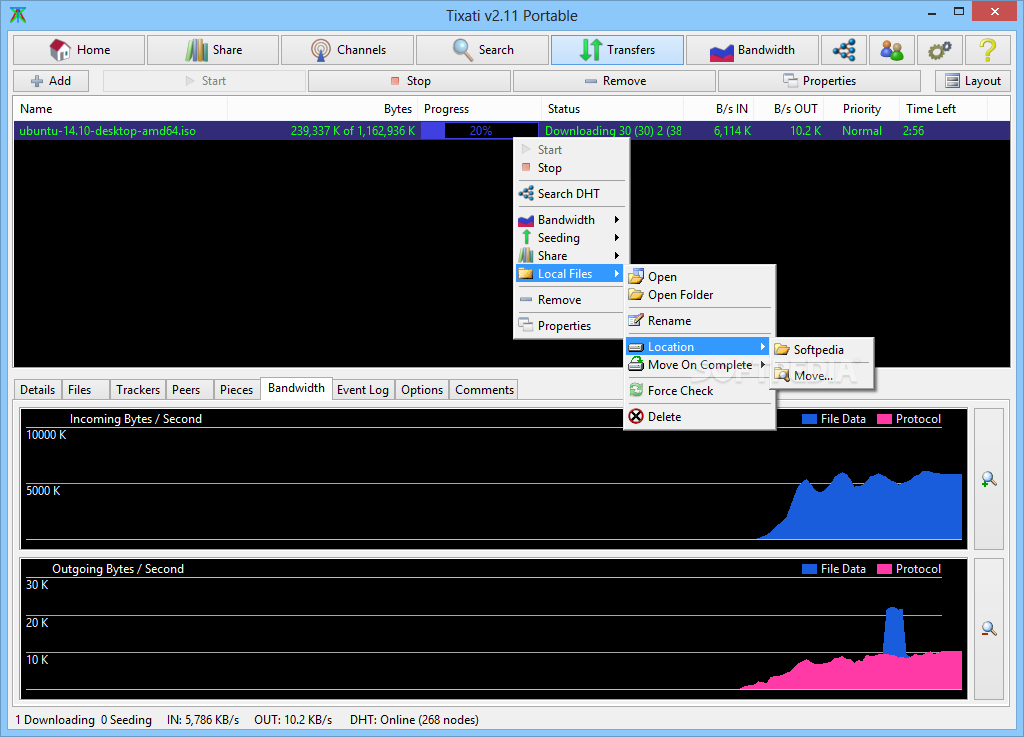The image size is (1024, 737).
Task: Switch to the Event Log tab
Action: pos(363,390)
